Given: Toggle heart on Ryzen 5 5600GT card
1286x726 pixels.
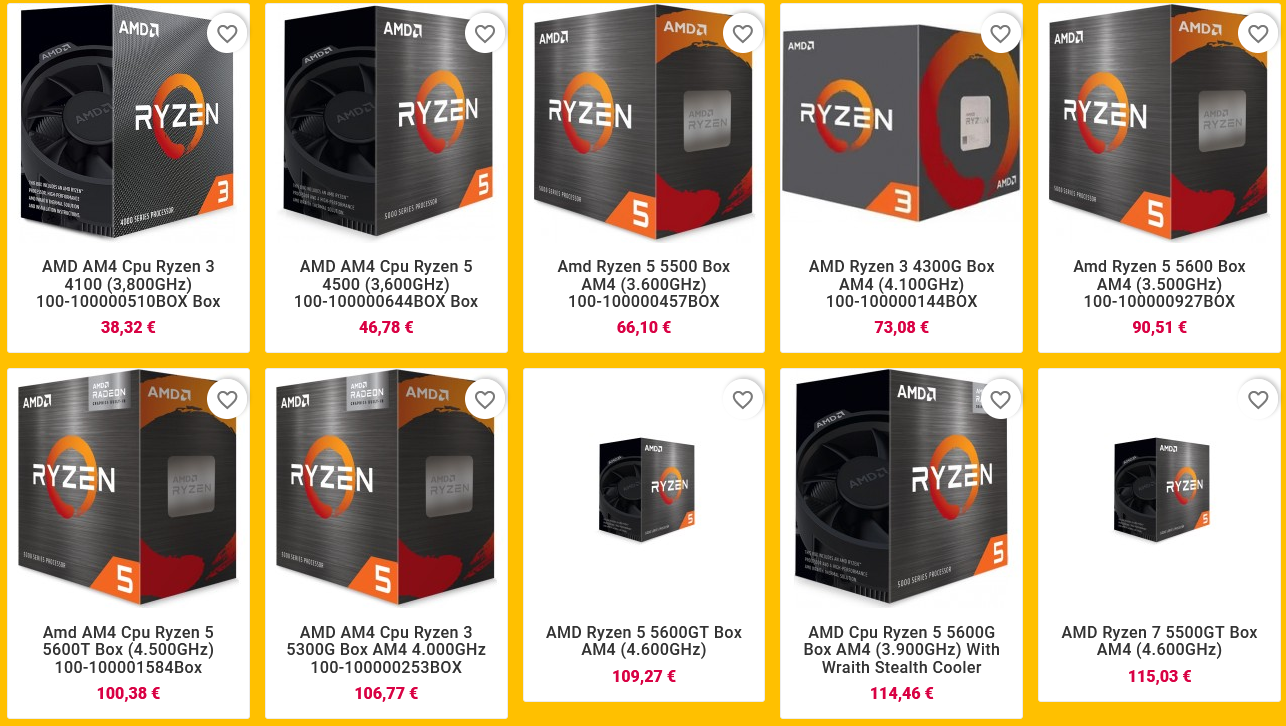Looking at the screenshot, I should pyautogui.click(x=742, y=400).
